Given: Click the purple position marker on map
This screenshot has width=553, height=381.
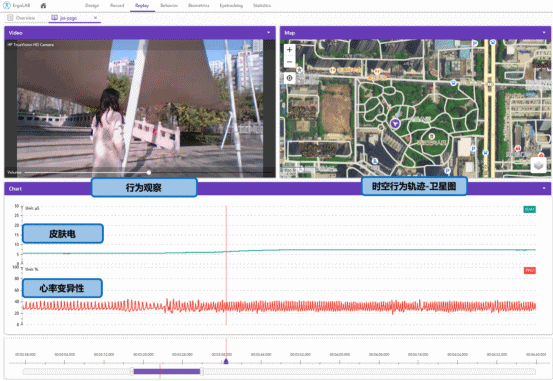Looking at the screenshot, I should tap(395, 124).
